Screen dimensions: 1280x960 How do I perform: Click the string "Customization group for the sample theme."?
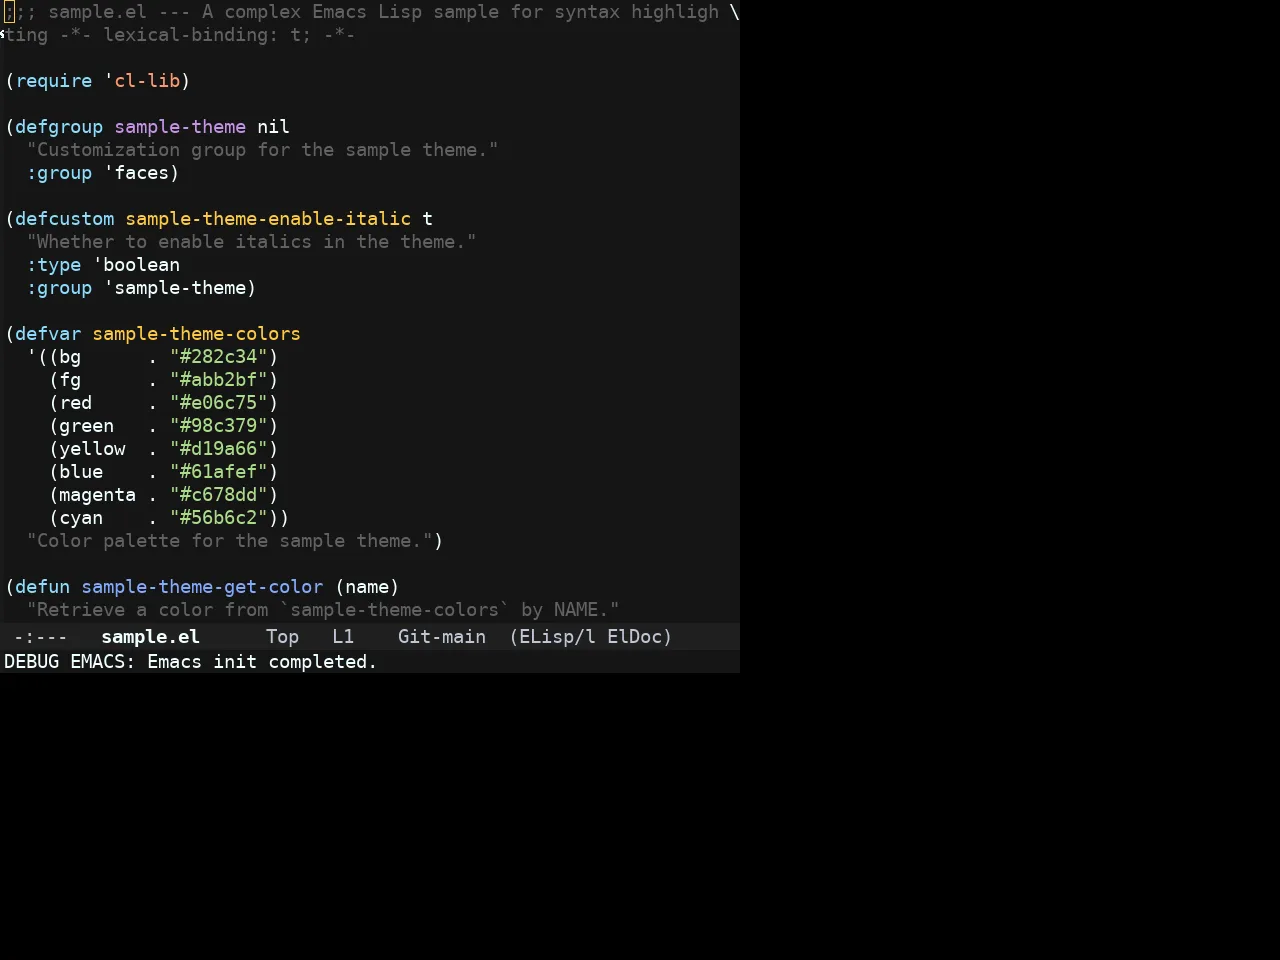[x=262, y=150]
